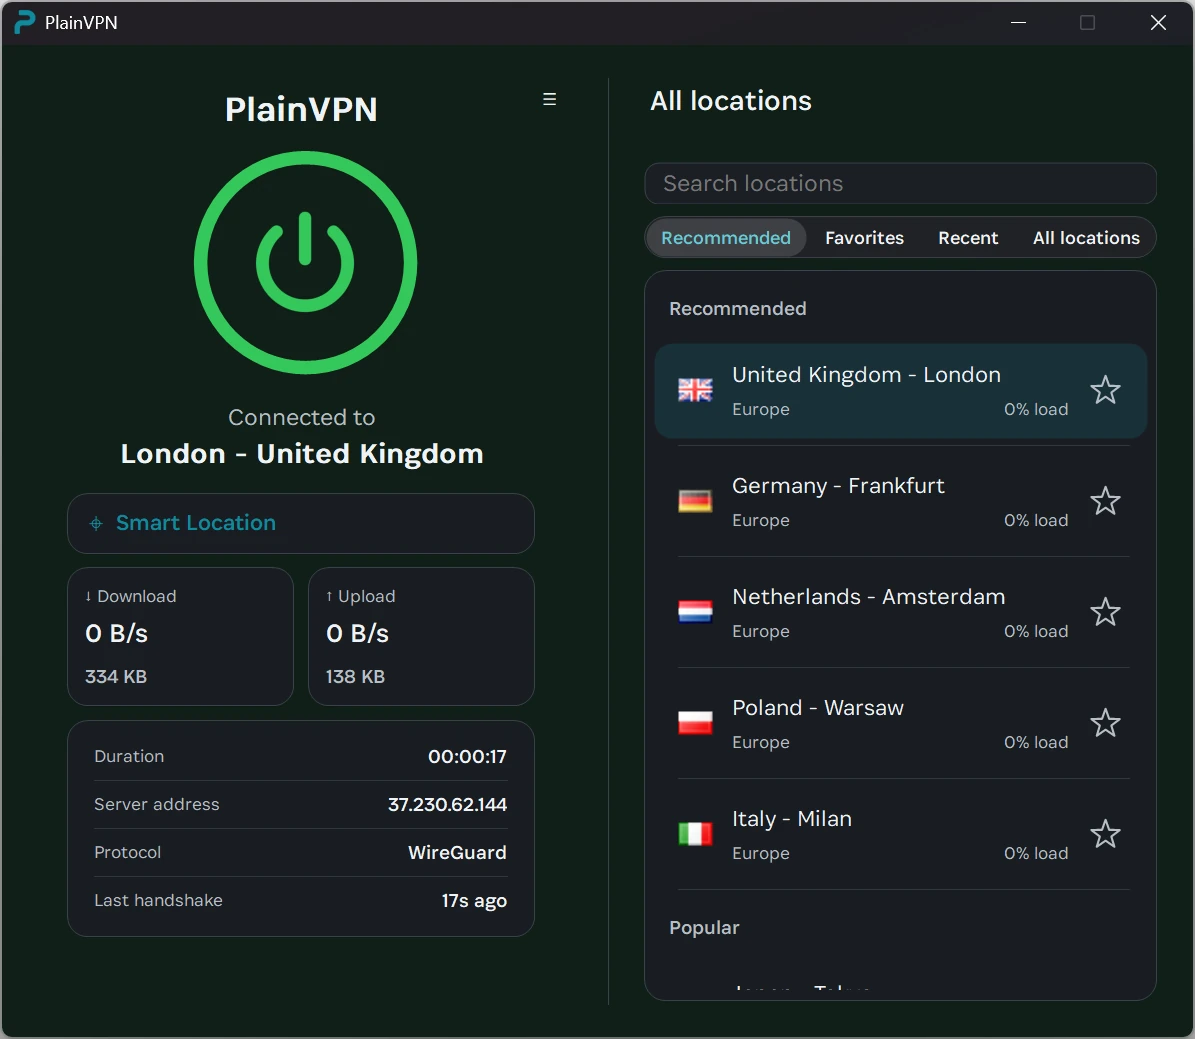Switch to the Recommended tab
The image size is (1195, 1039).
coord(726,238)
